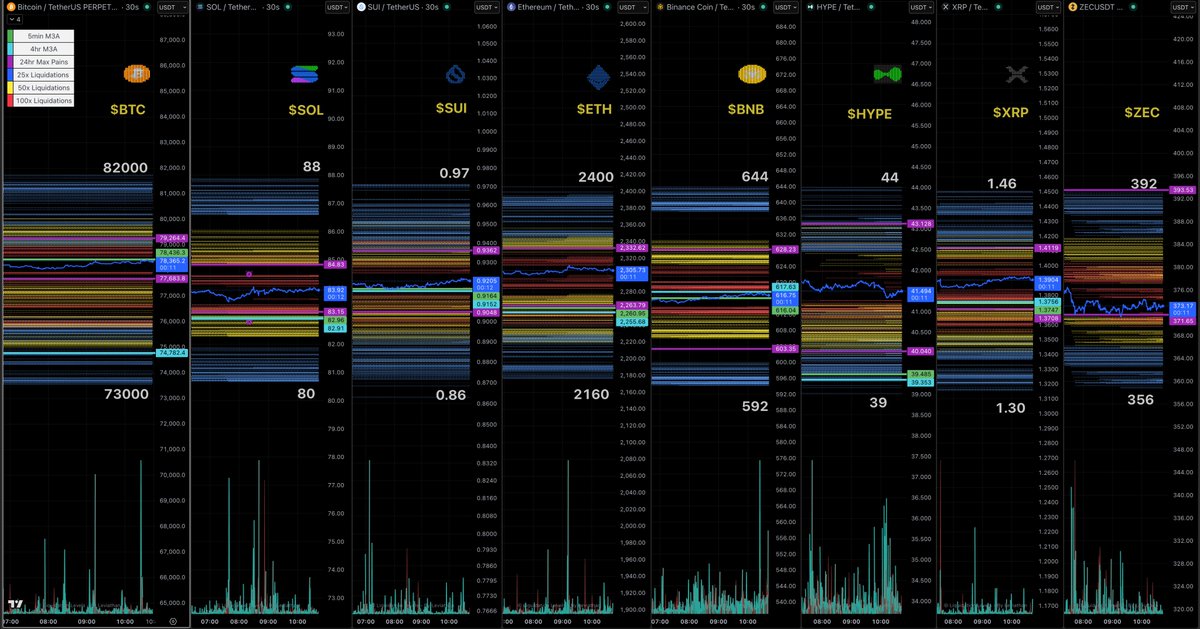Screen dimensions: 1200x629
Task: Click the XRP symbol icon in the XRP chart header
Action: click(946, 6)
